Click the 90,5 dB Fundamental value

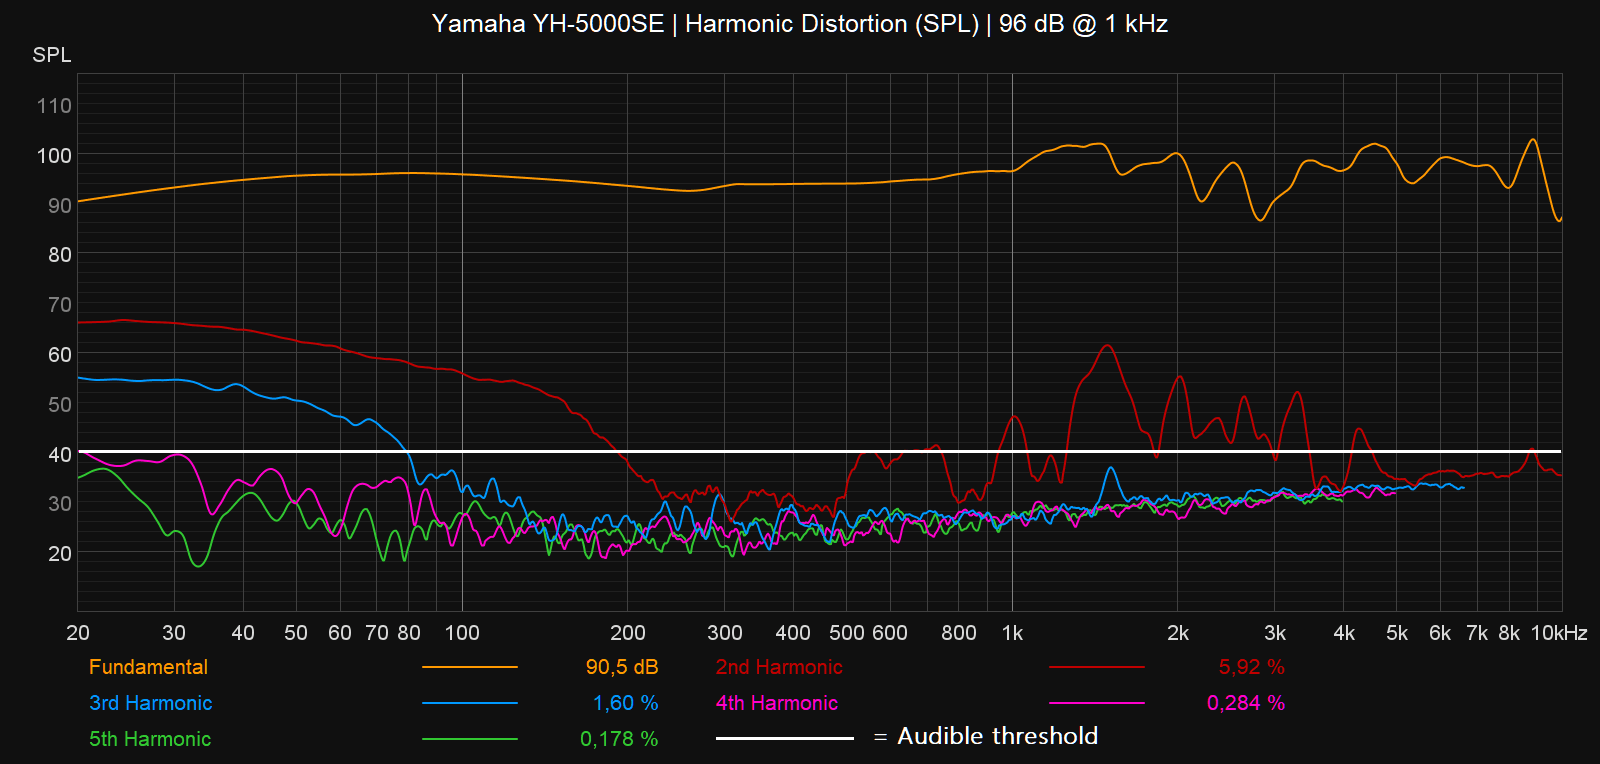621,667
